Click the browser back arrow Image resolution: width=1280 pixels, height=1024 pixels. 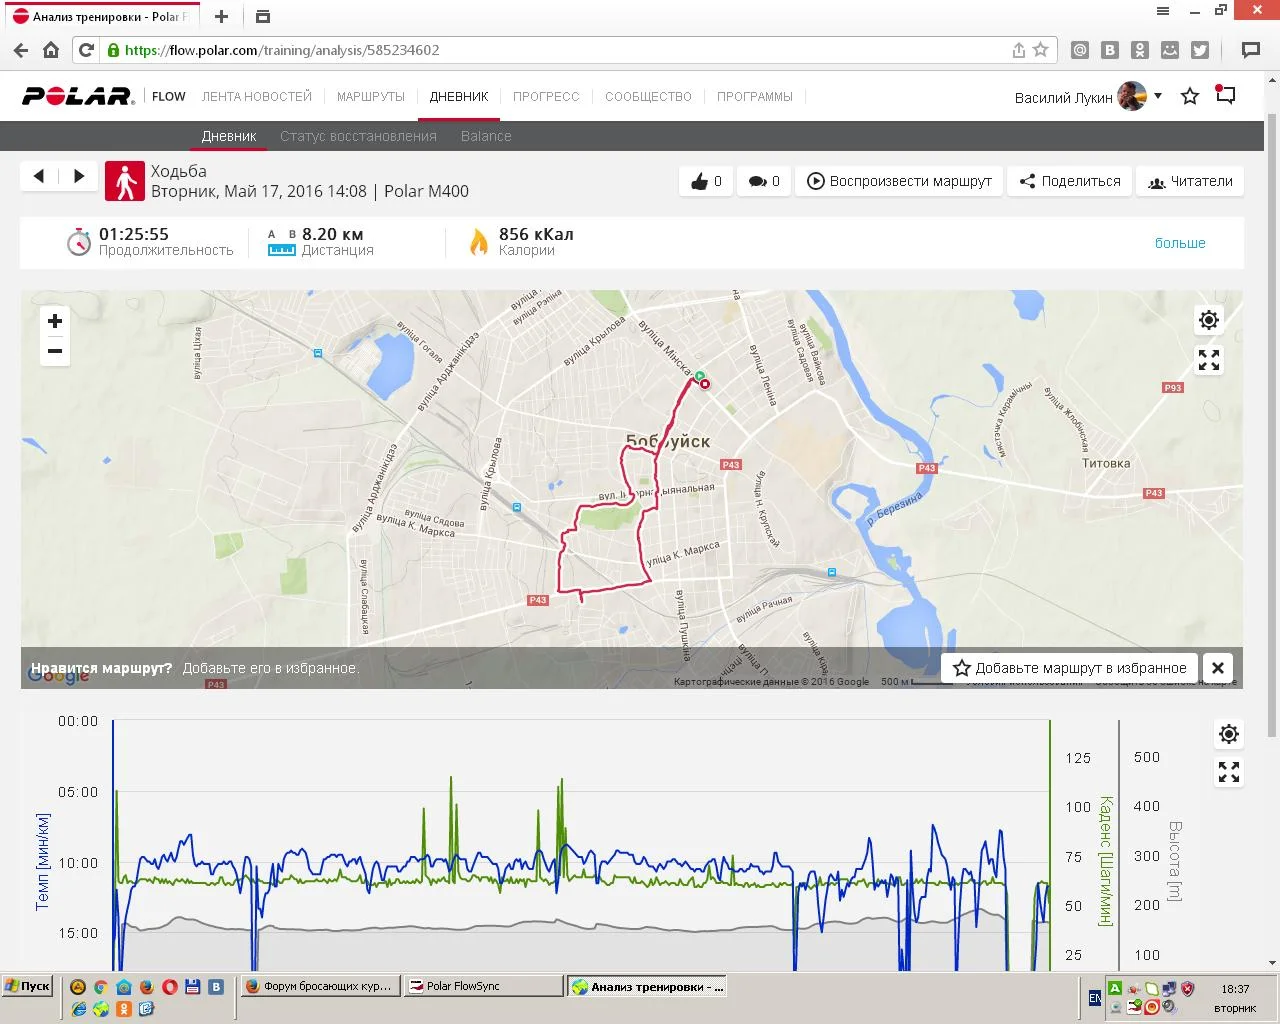(x=21, y=50)
